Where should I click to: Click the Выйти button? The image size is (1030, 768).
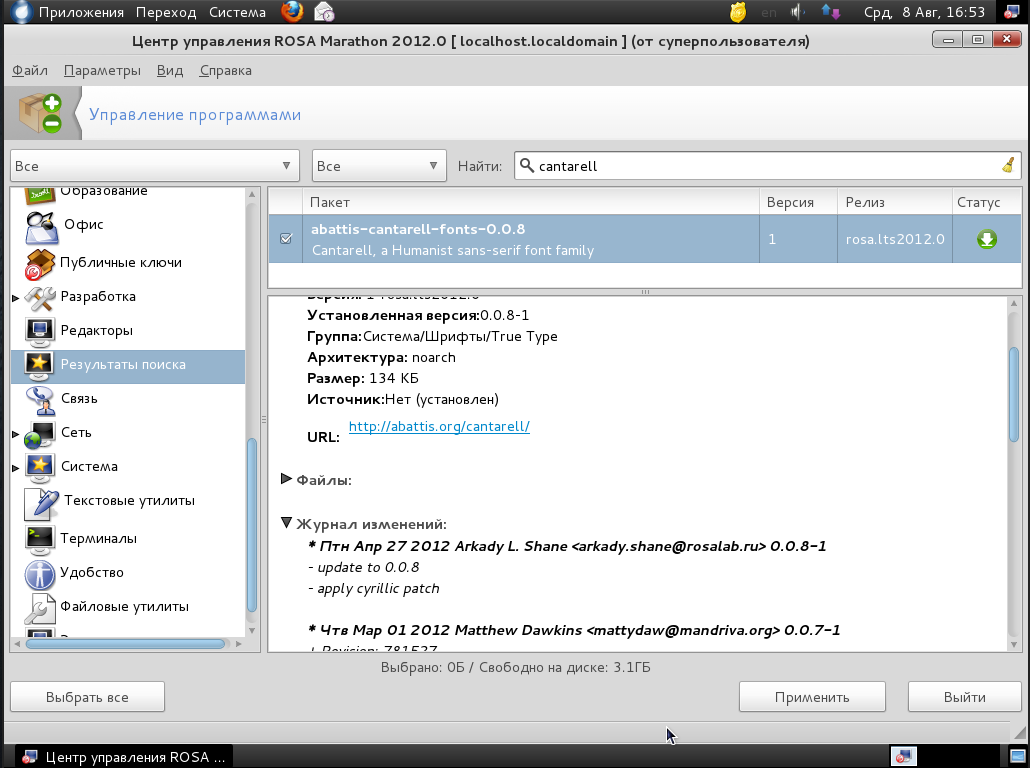point(964,697)
